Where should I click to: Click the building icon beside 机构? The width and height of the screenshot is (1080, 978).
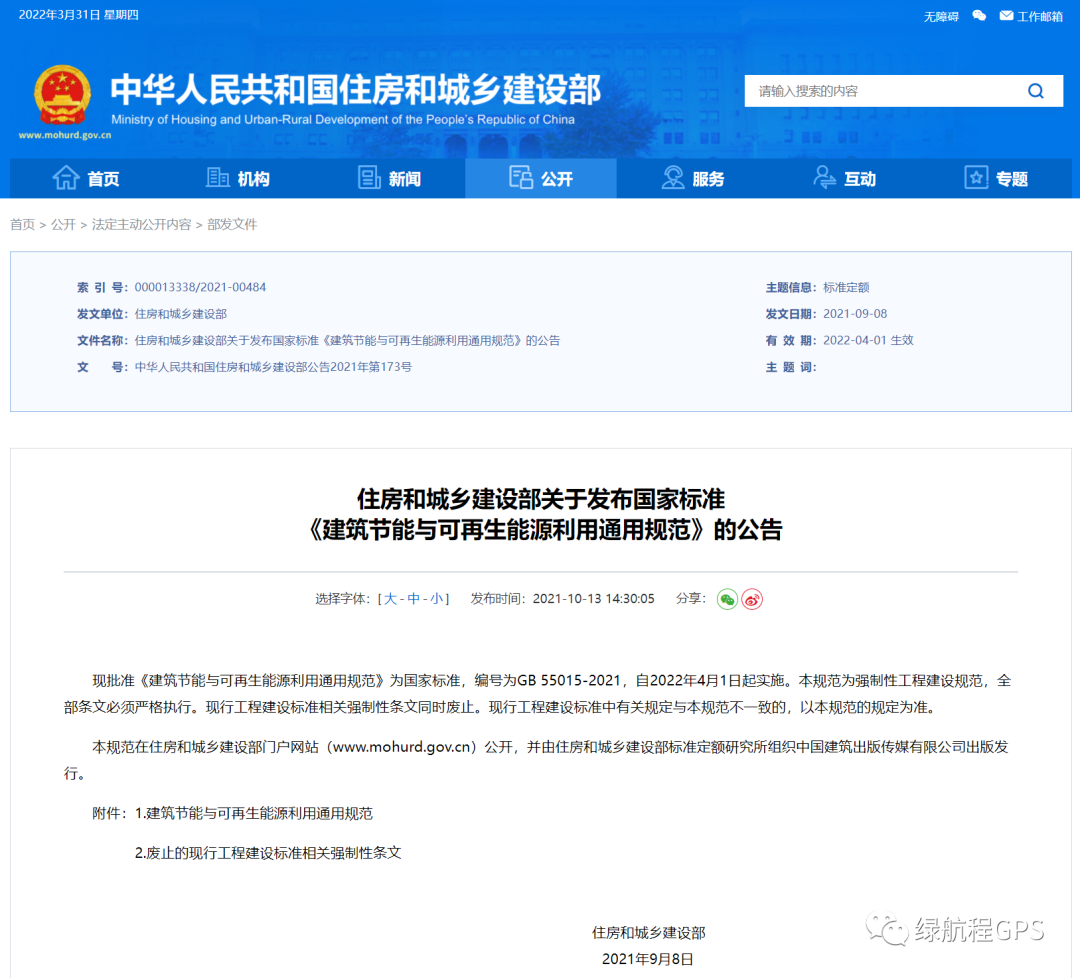[219, 178]
